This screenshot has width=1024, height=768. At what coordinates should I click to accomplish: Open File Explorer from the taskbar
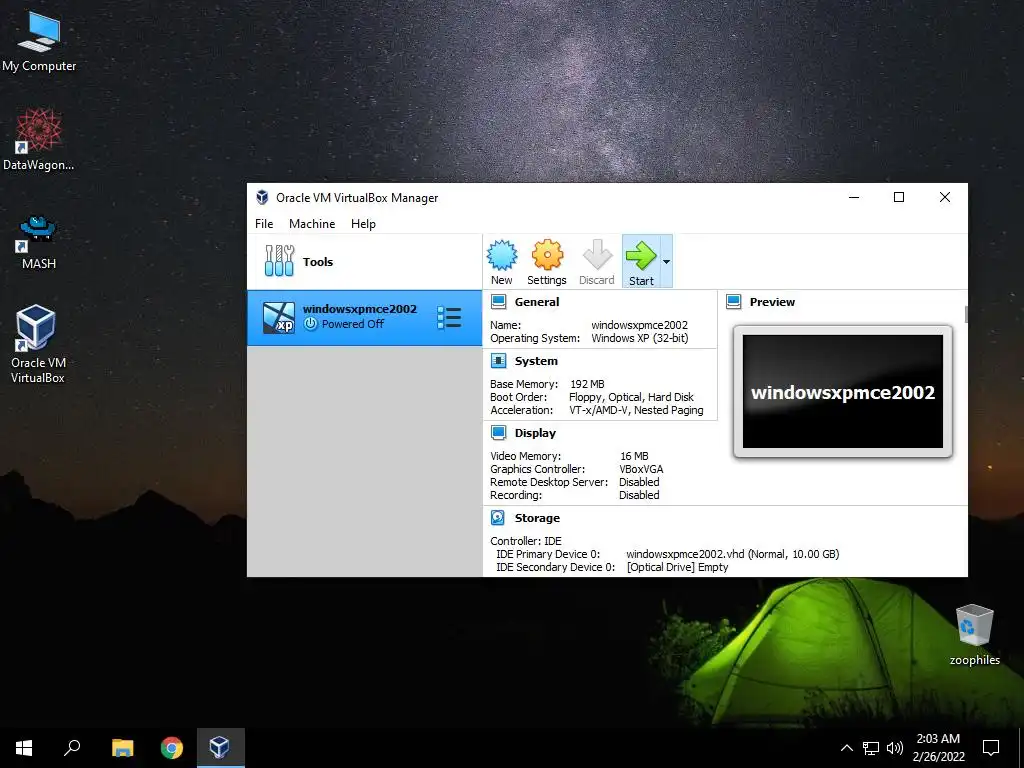click(122, 748)
